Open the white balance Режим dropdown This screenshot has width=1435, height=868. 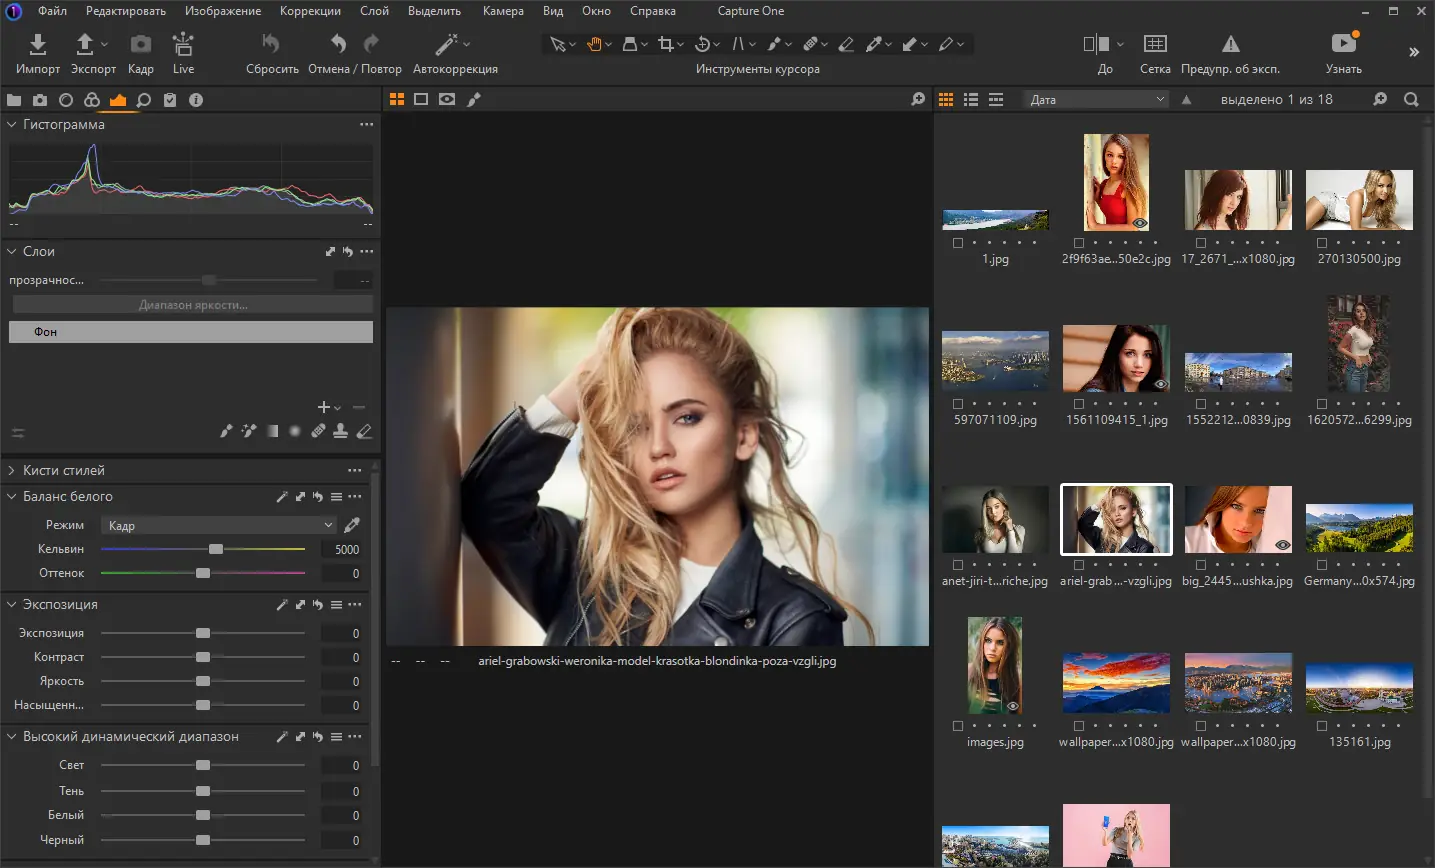218,525
